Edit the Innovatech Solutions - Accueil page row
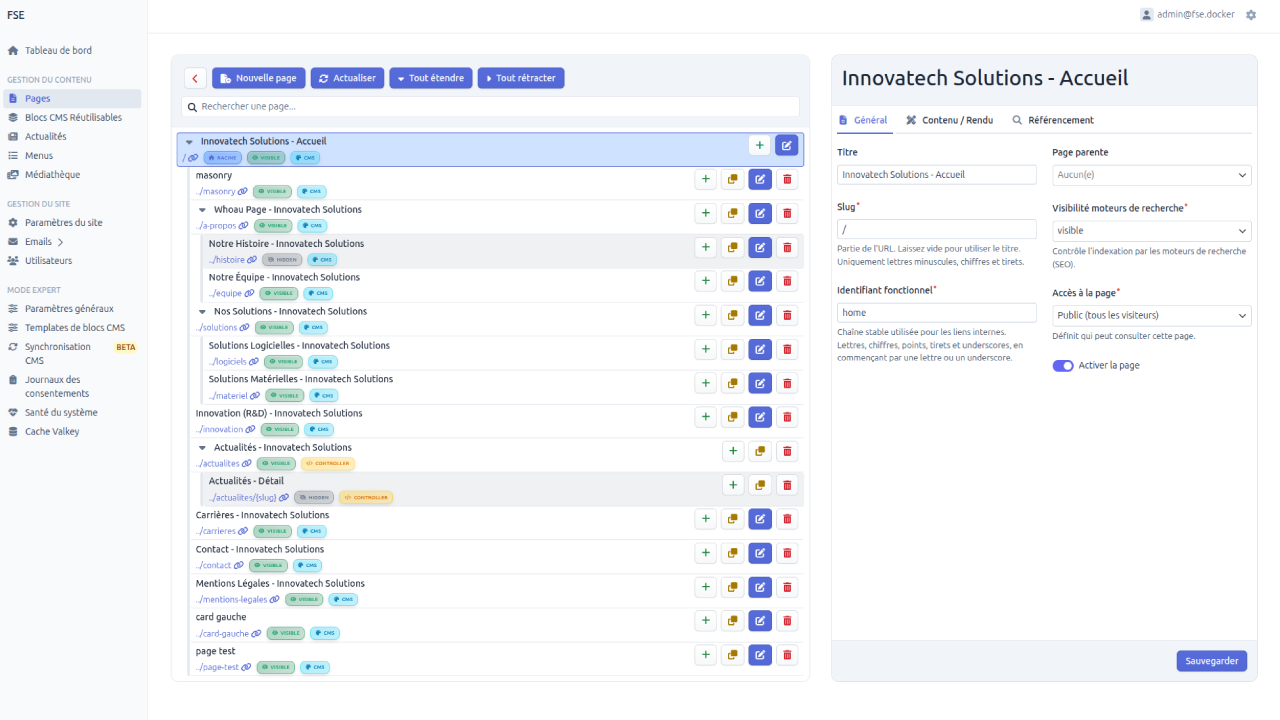 click(787, 145)
